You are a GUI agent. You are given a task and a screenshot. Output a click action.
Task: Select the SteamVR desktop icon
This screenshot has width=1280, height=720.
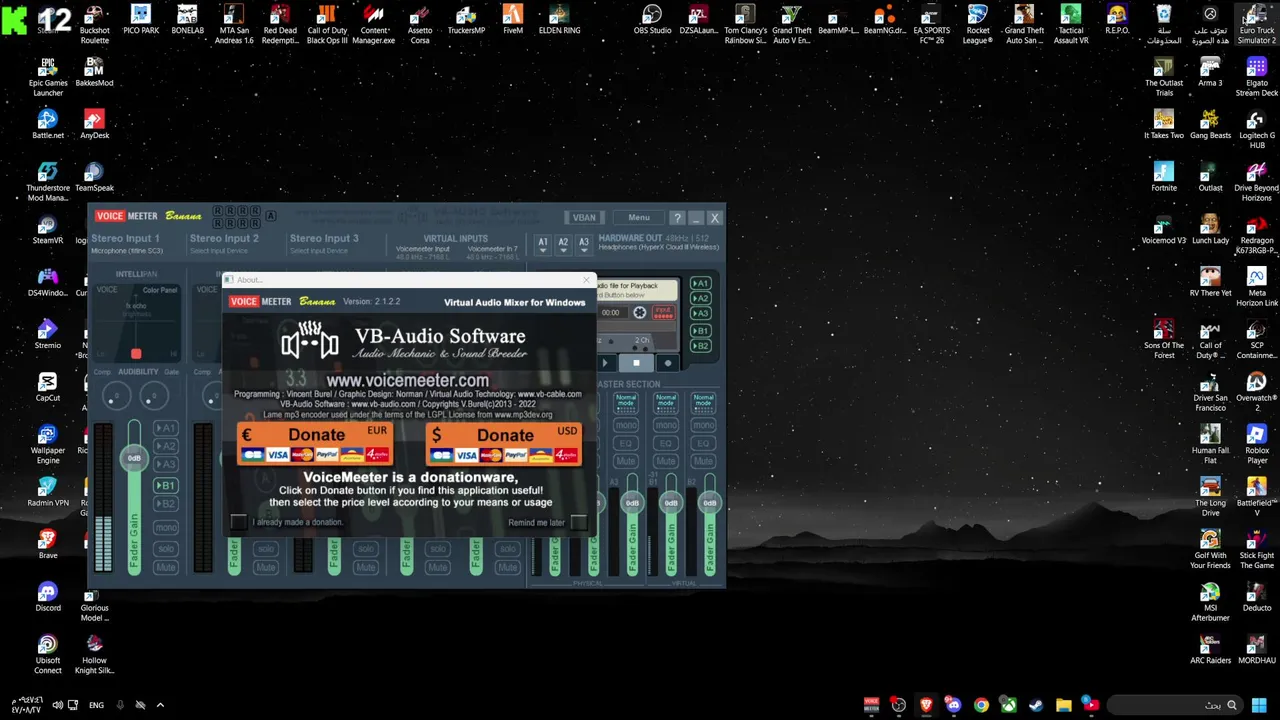point(47,230)
